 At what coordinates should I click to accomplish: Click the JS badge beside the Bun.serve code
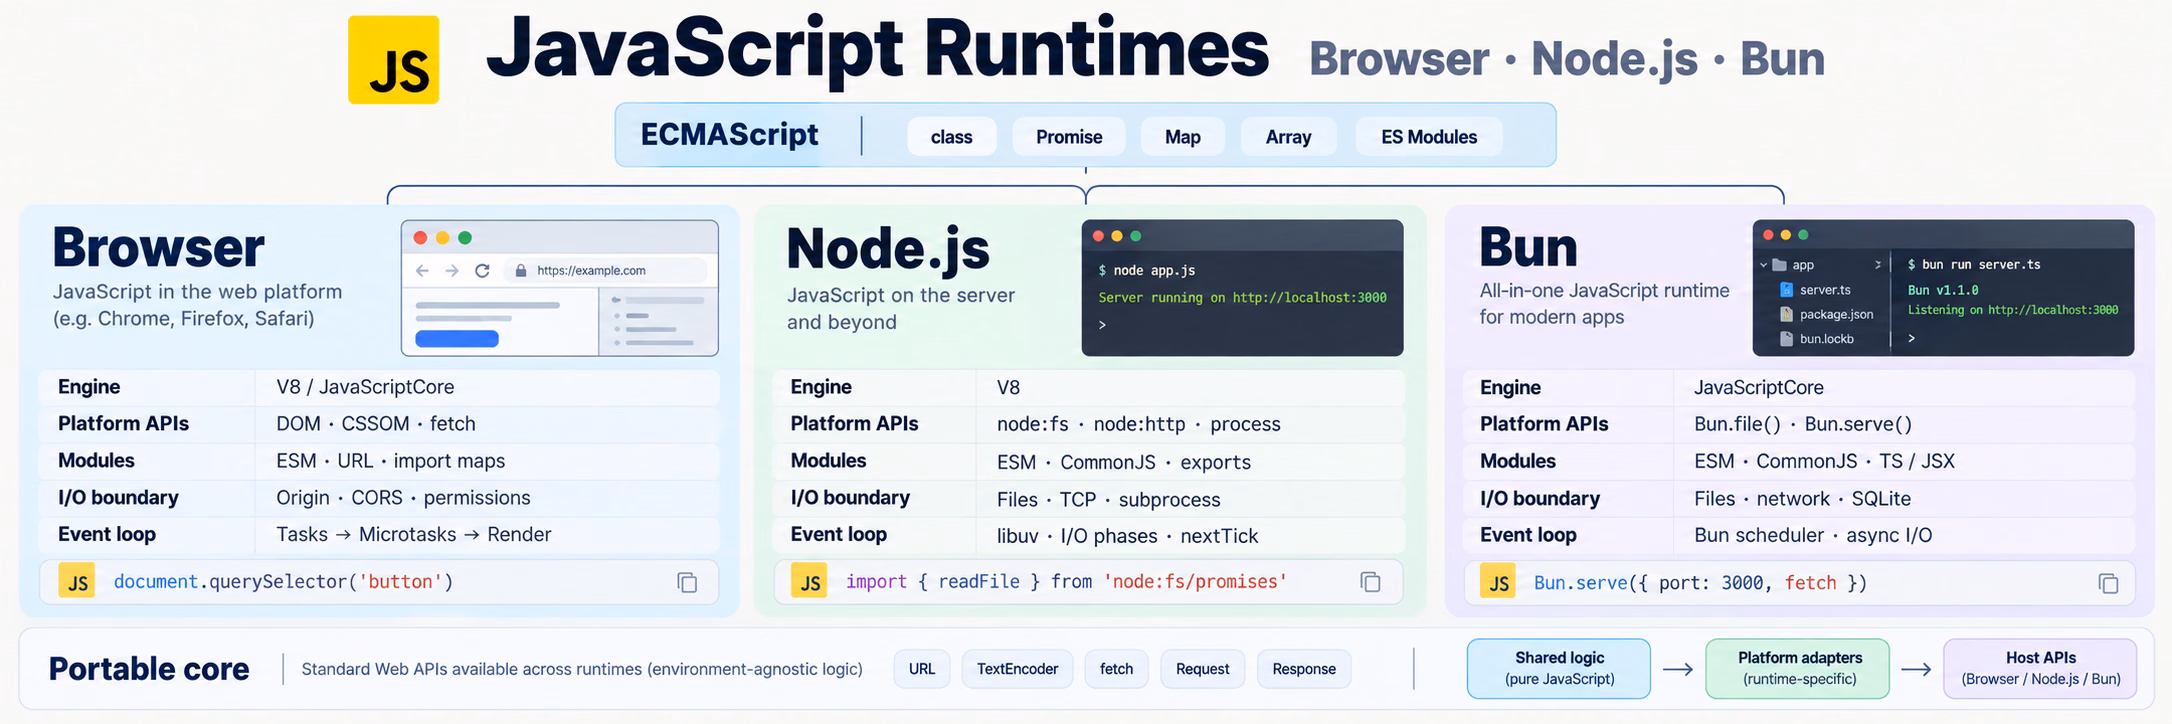pyautogui.click(x=1498, y=582)
